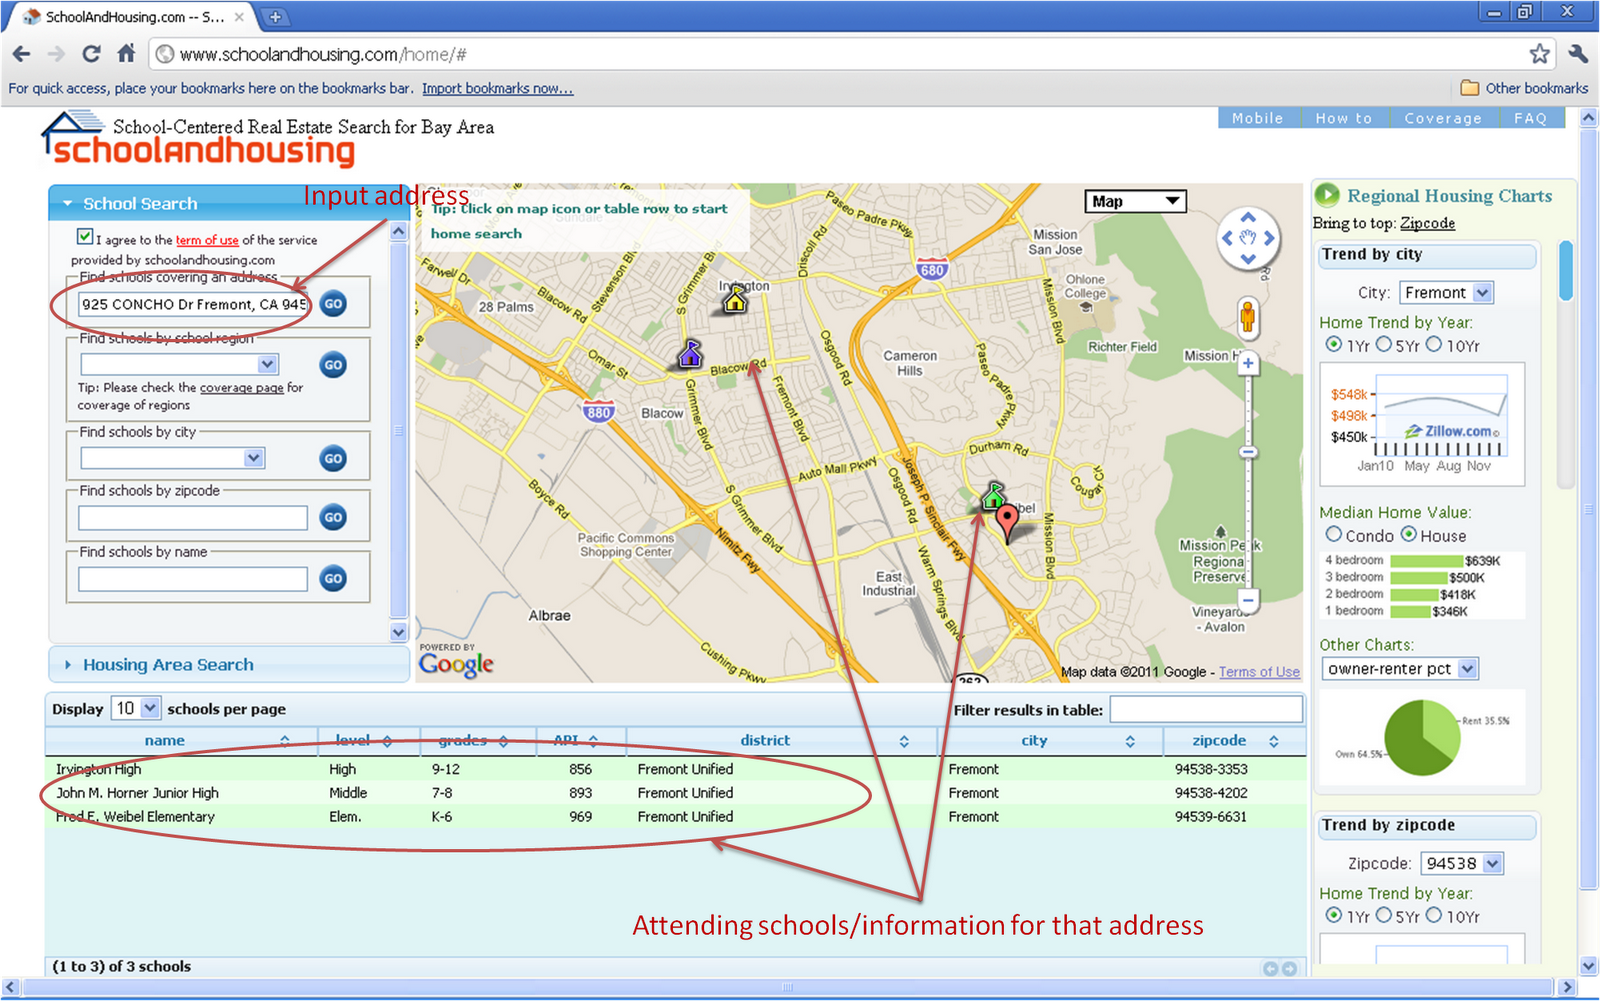Pan the map right with the arrow
1600x1001 pixels.
(x=1269, y=238)
